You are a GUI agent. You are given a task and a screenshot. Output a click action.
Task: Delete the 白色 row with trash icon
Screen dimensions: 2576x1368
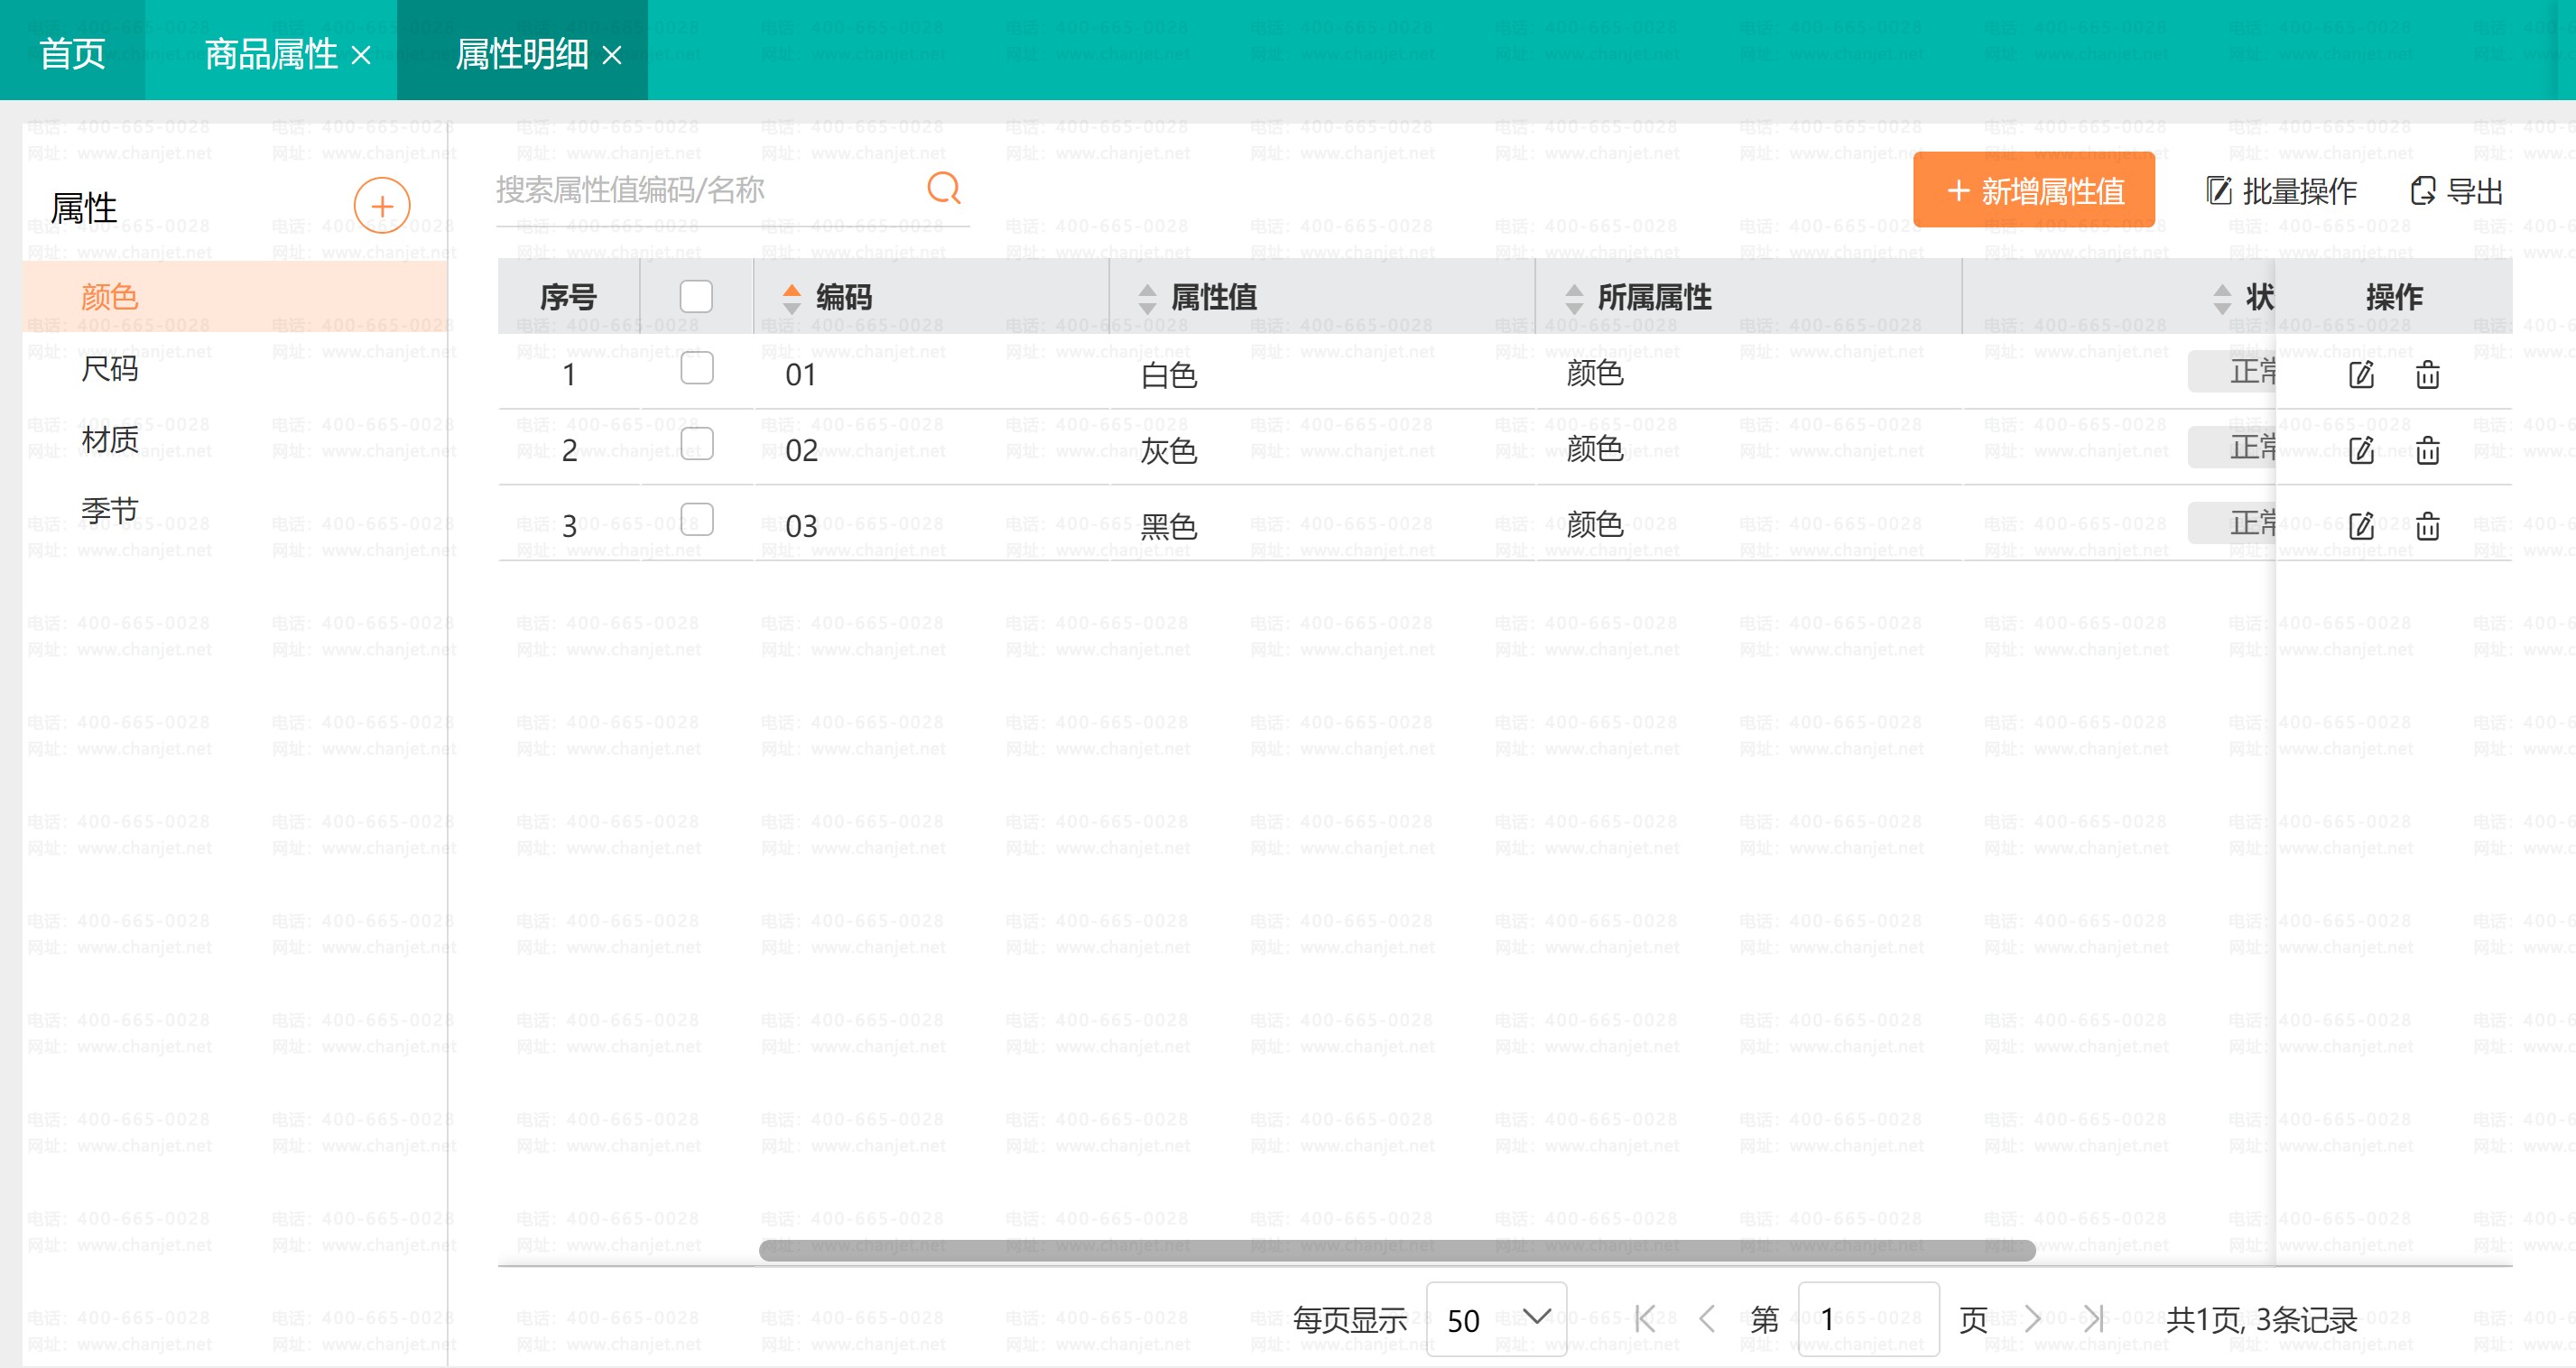click(x=2427, y=375)
